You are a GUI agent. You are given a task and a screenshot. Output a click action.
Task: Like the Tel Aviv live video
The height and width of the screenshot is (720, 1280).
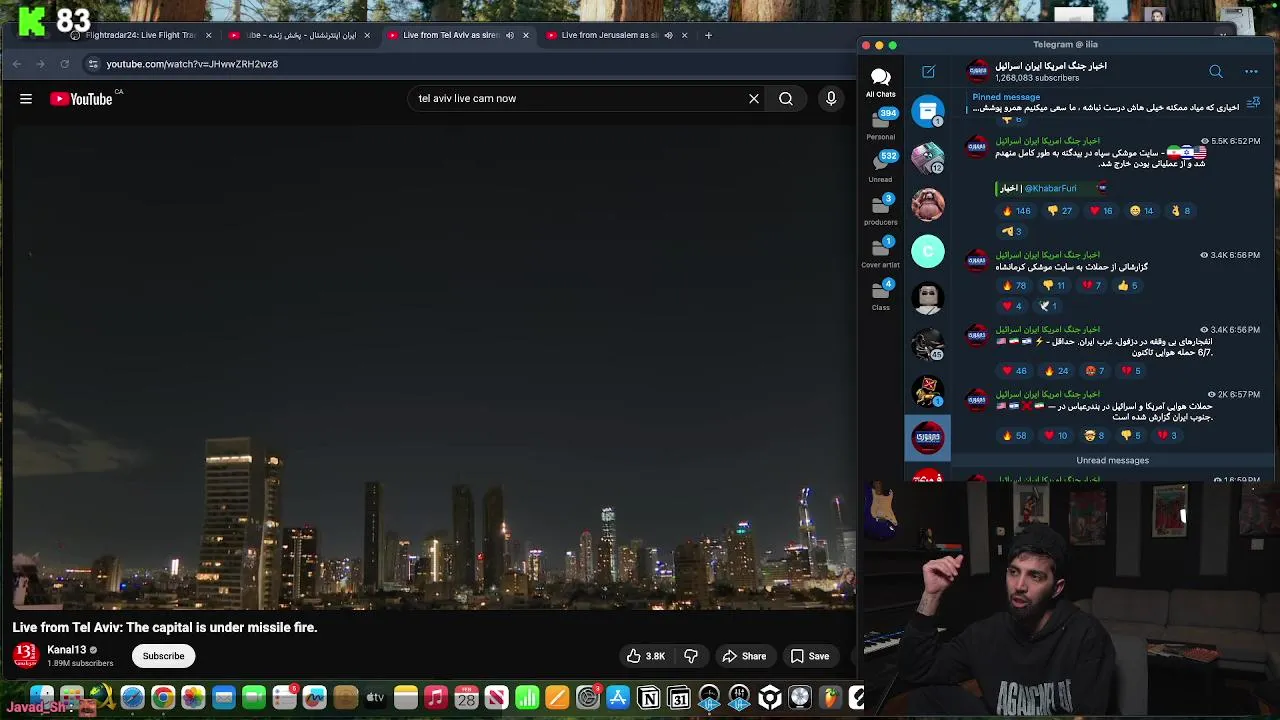pyautogui.click(x=646, y=656)
